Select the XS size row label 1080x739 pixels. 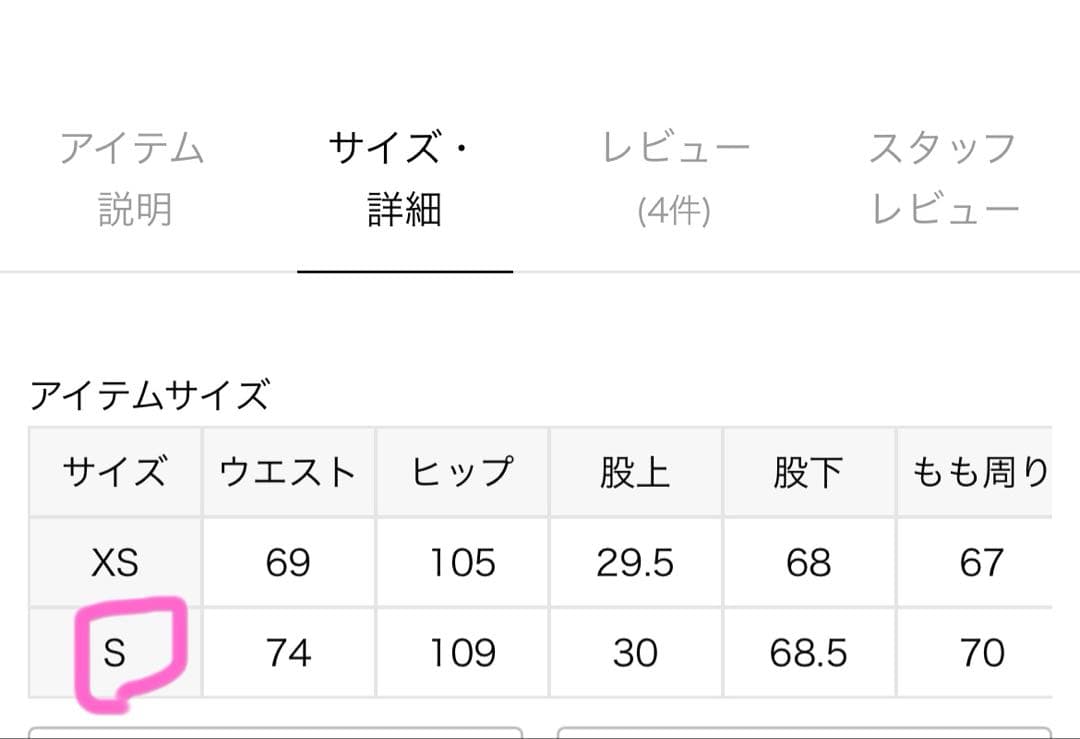114,563
